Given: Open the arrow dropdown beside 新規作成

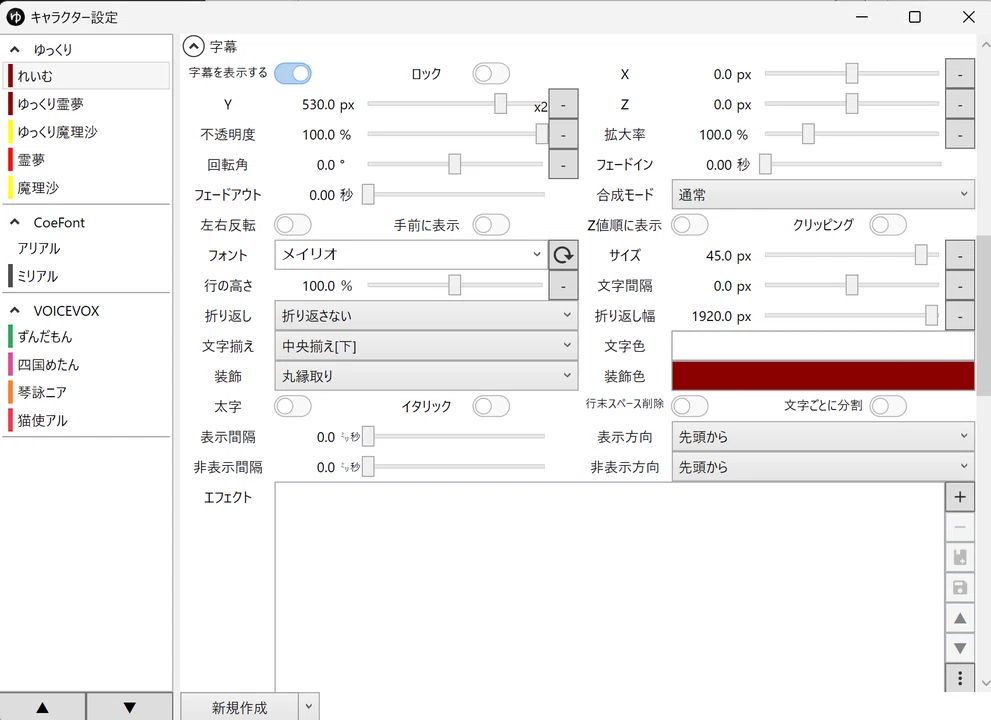Looking at the screenshot, I should tap(308, 706).
